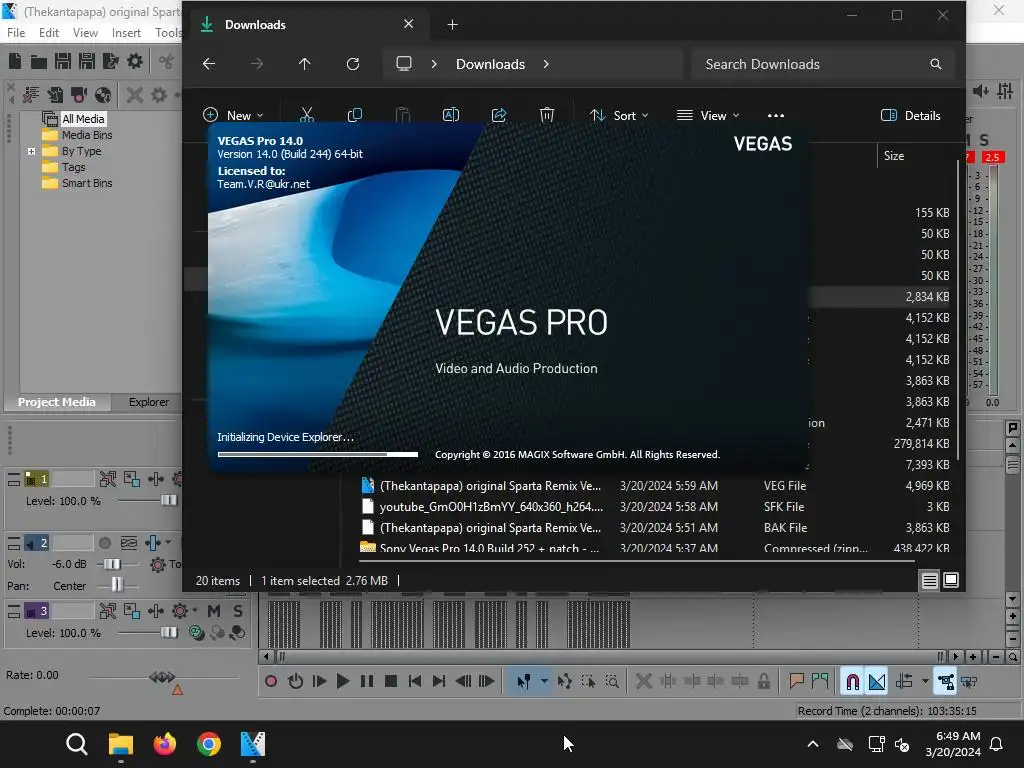The width and height of the screenshot is (1024, 768).
Task: Click track 2 Pan slider handle
Action: click(117, 585)
